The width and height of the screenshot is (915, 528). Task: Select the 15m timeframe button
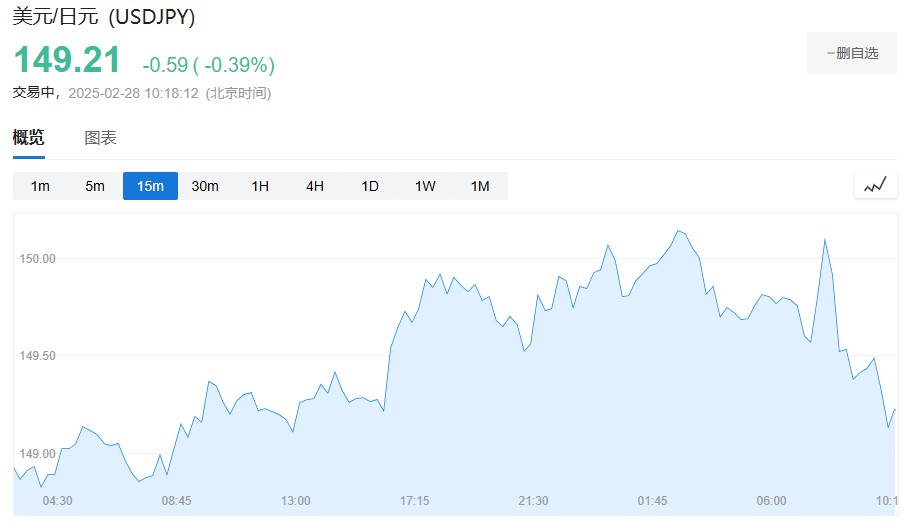coord(150,186)
